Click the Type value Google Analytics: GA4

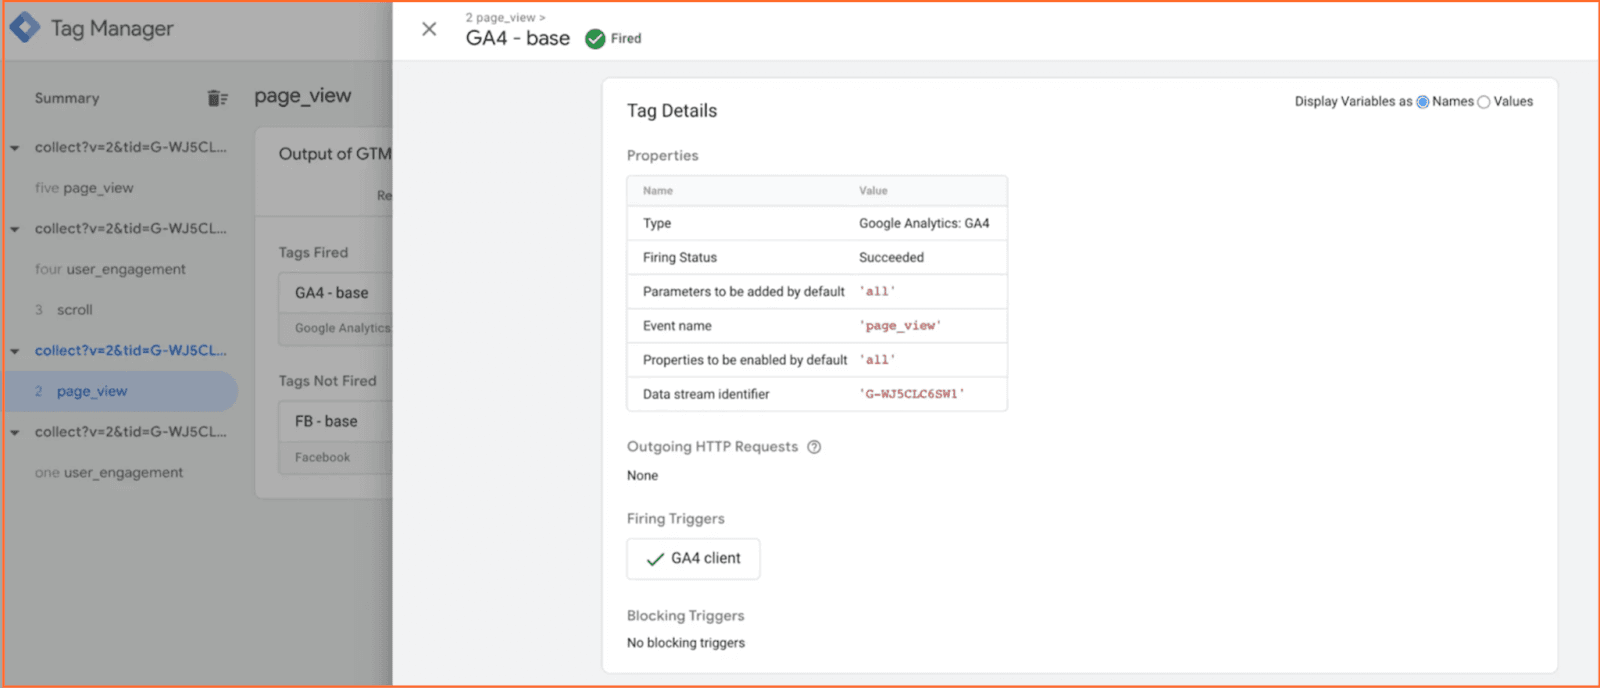coord(924,223)
